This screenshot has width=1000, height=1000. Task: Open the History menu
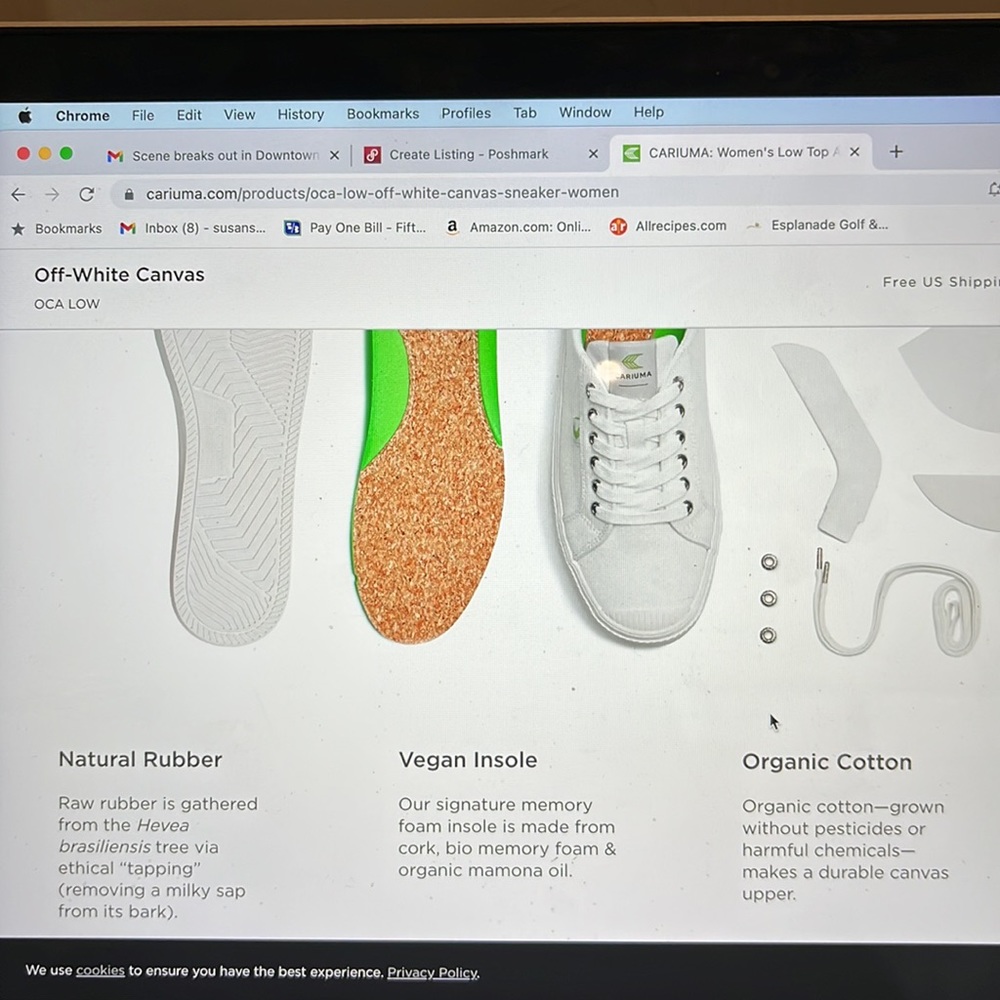pos(300,114)
